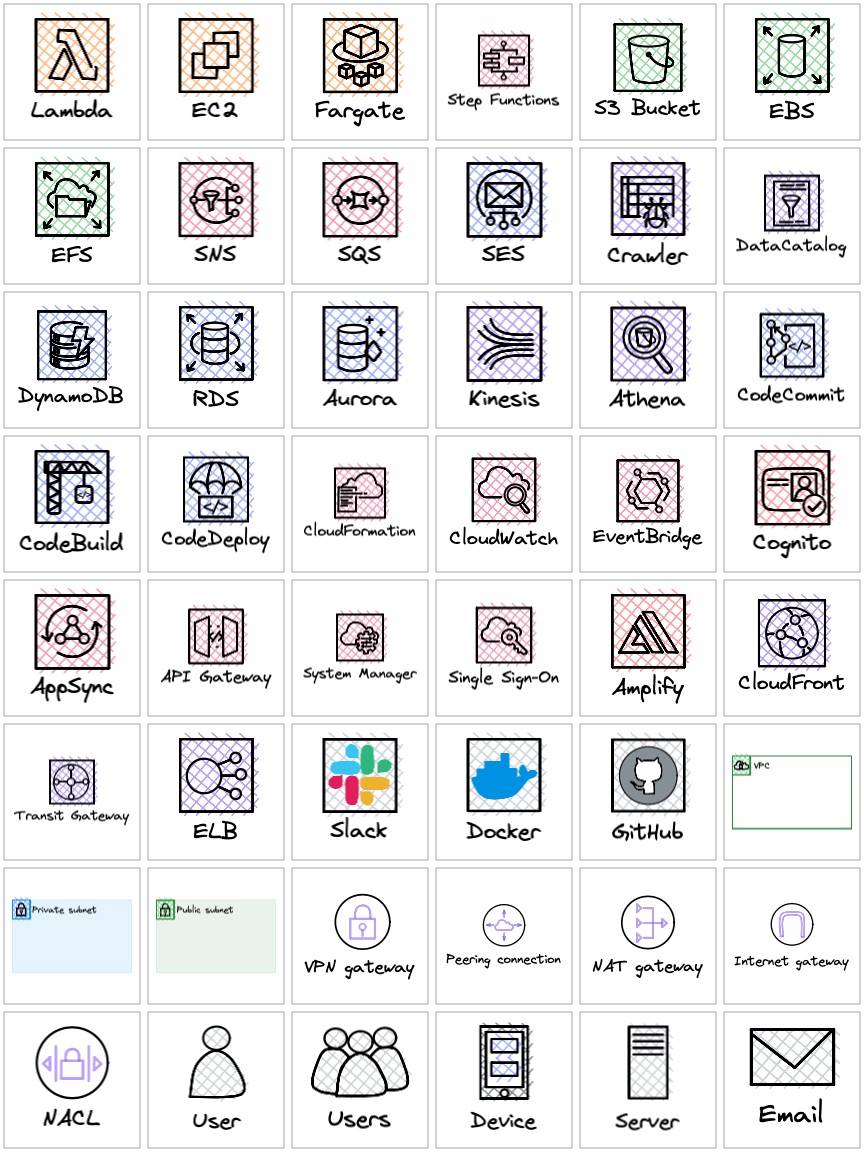The width and height of the screenshot is (864, 1152).
Task: Pick the EC2 icon
Action: [216, 56]
